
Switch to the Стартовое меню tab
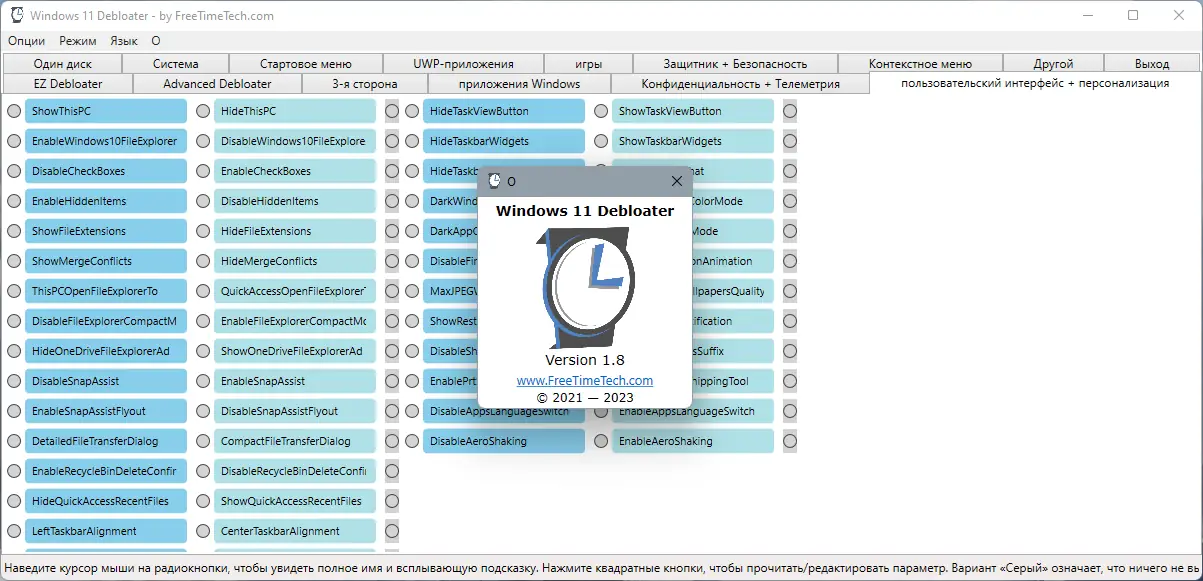pyautogui.click(x=306, y=63)
